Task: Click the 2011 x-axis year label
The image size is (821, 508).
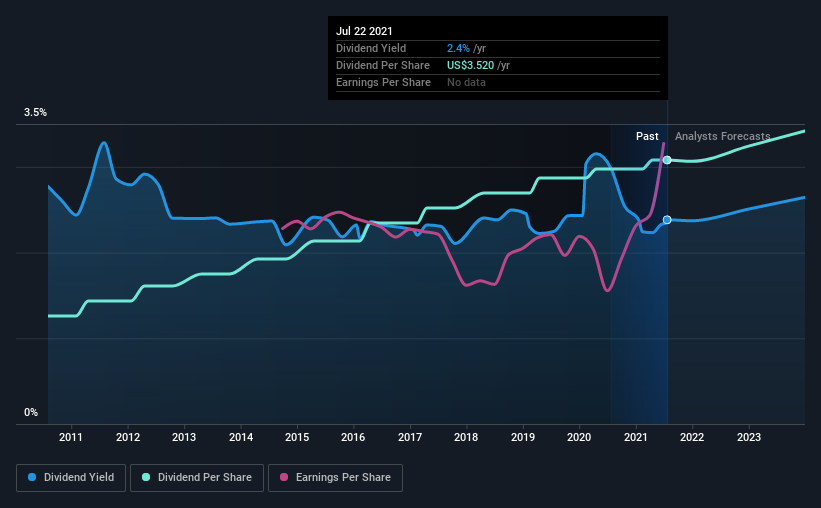Action: pyautogui.click(x=71, y=437)
